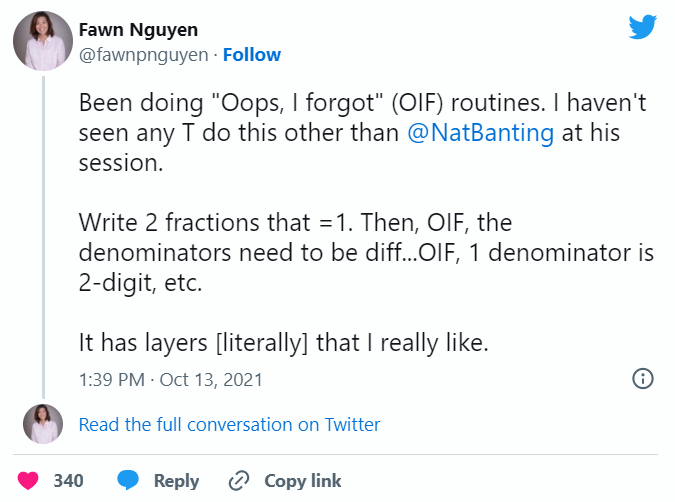Click the Copy link chain icon
Screen dimensions: 675x502
click(x=239, y=481)
